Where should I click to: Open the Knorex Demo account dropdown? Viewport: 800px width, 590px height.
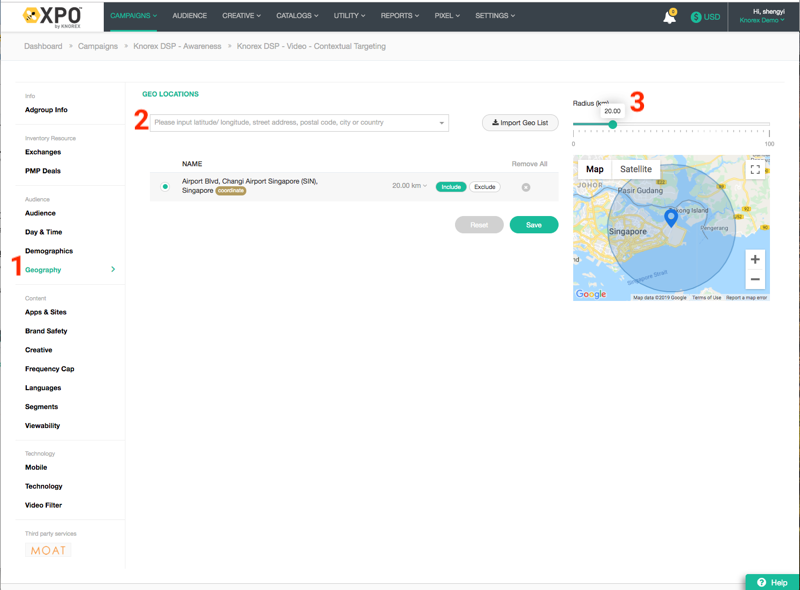pyautogui.click(x=761, y=20)
